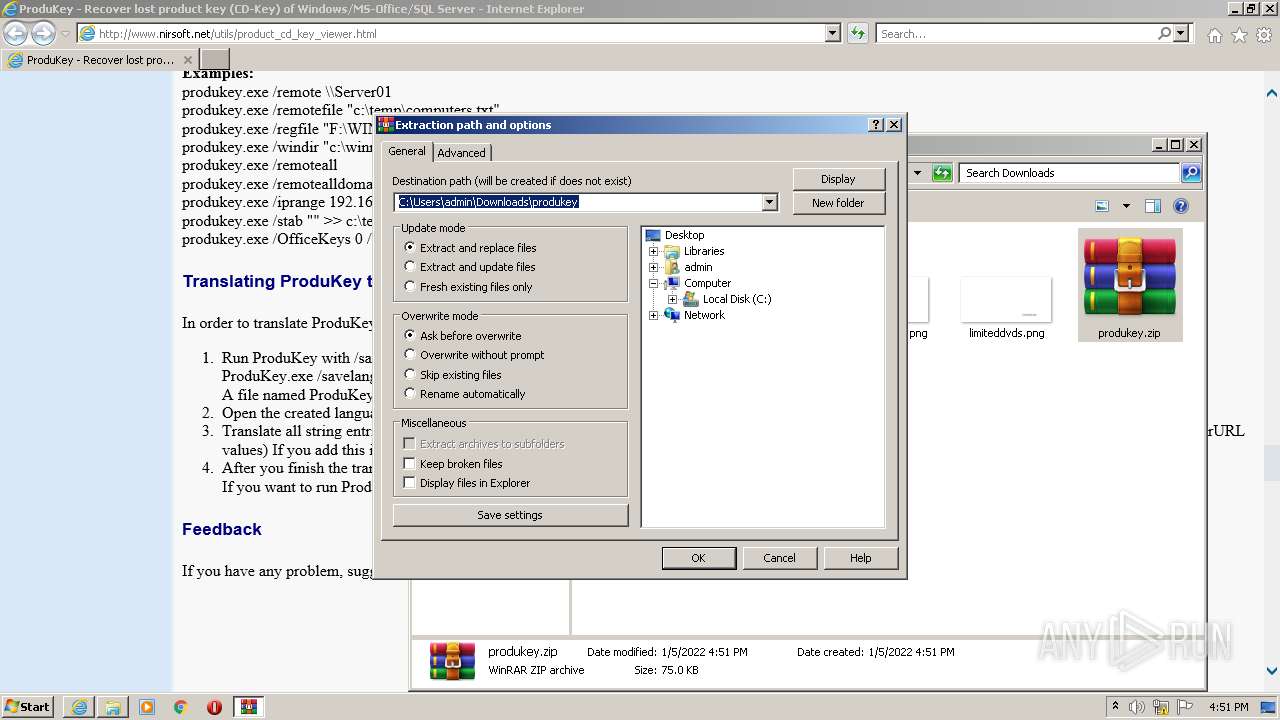
Task: Open Help for extraction options
Action: [x=860, y=558]
